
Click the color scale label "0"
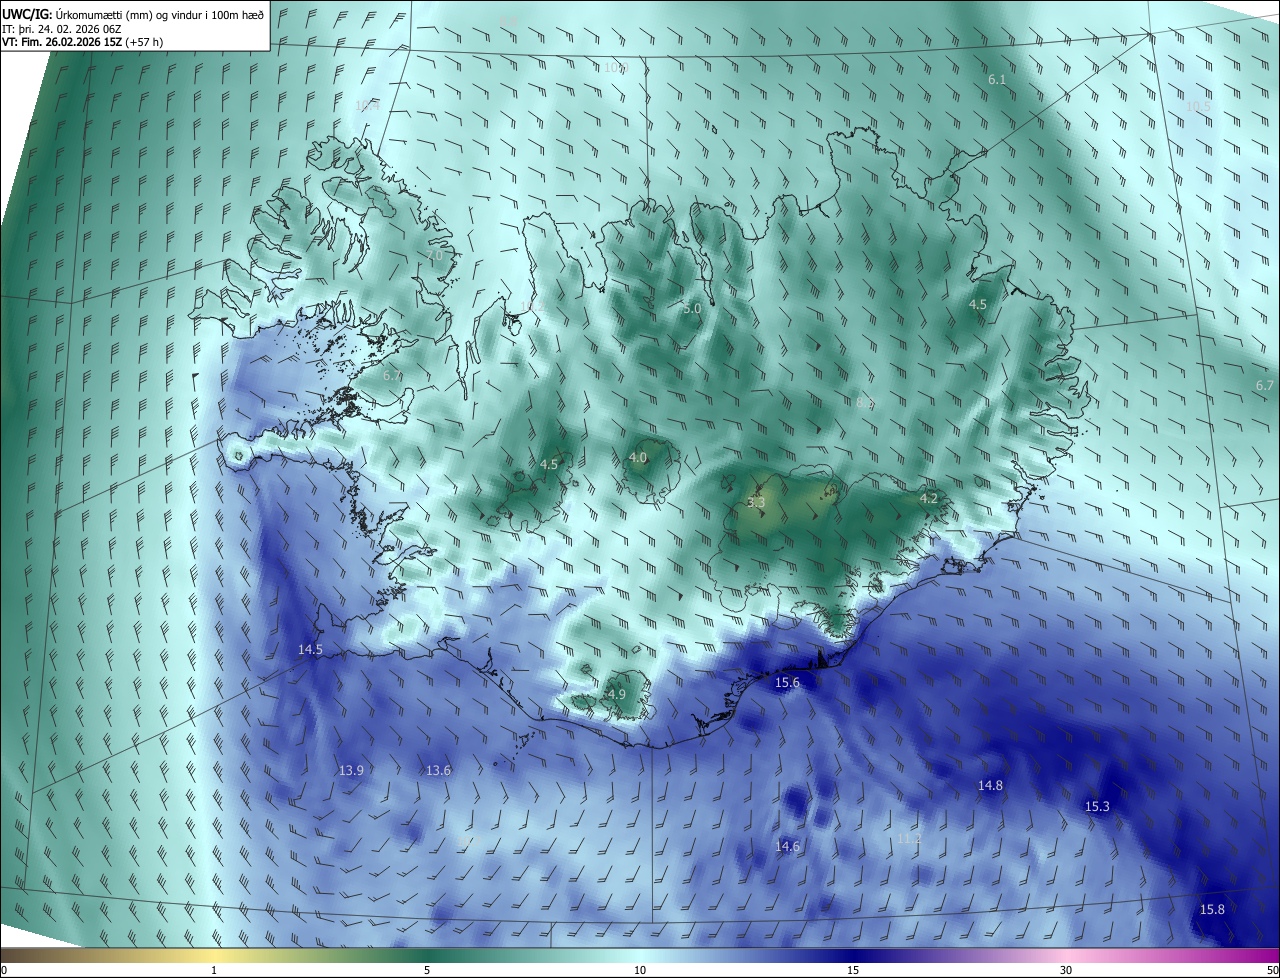pos(4,970)
